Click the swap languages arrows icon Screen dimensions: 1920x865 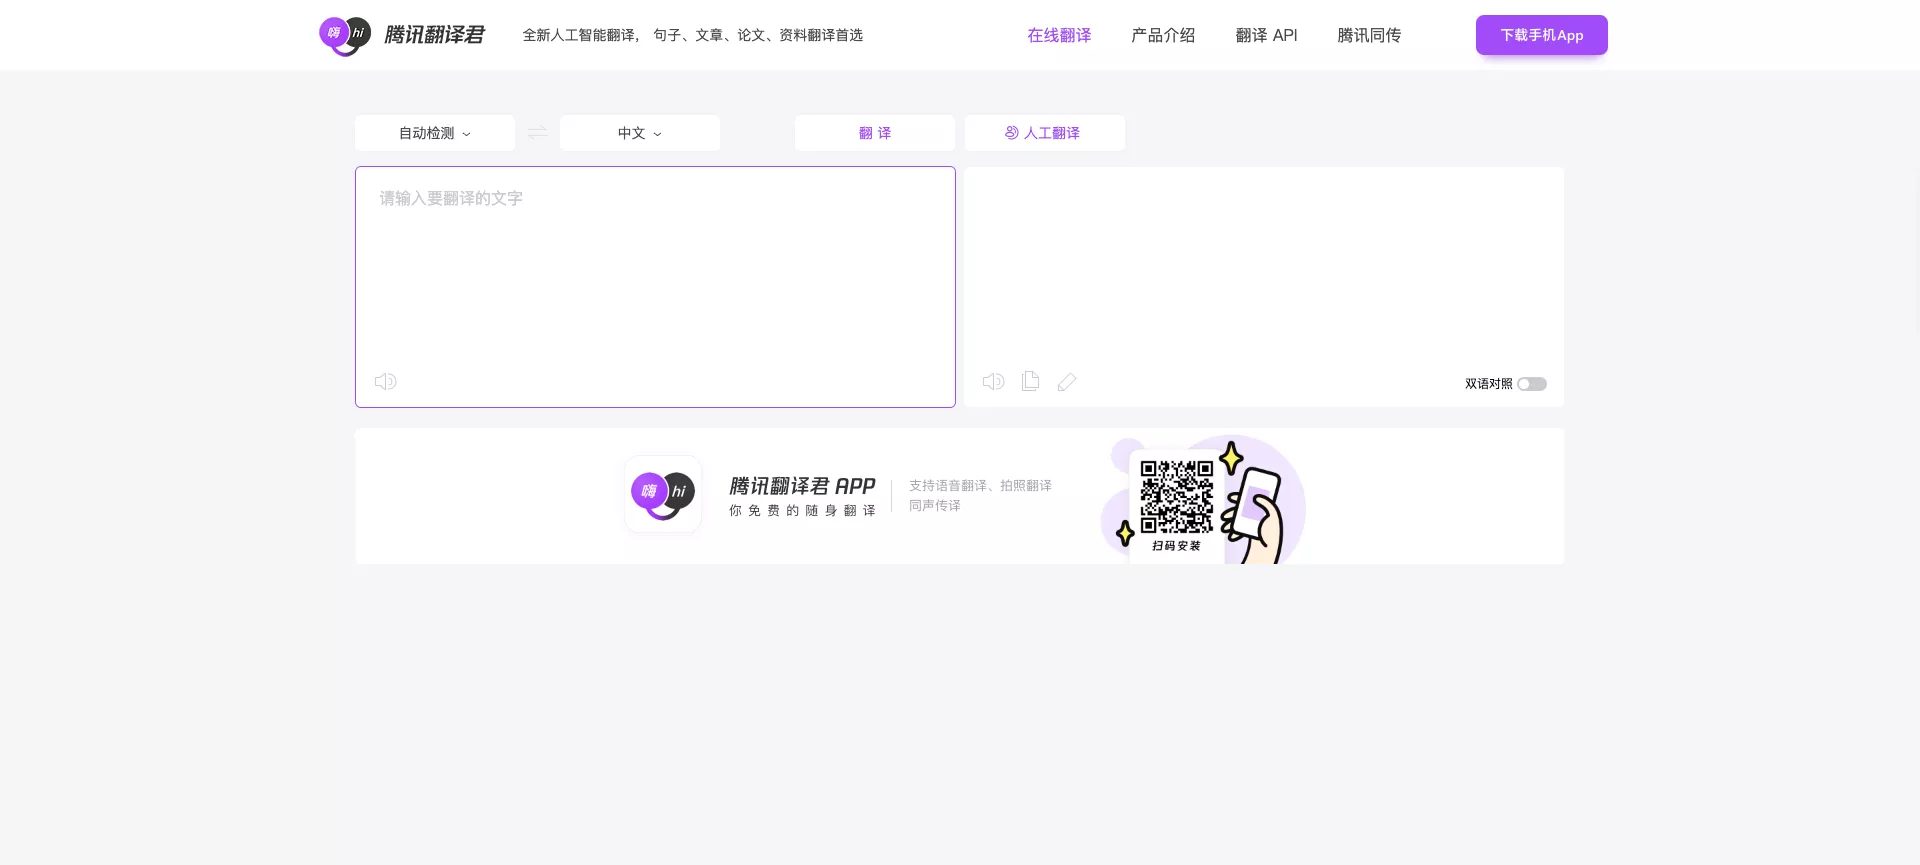537,133
